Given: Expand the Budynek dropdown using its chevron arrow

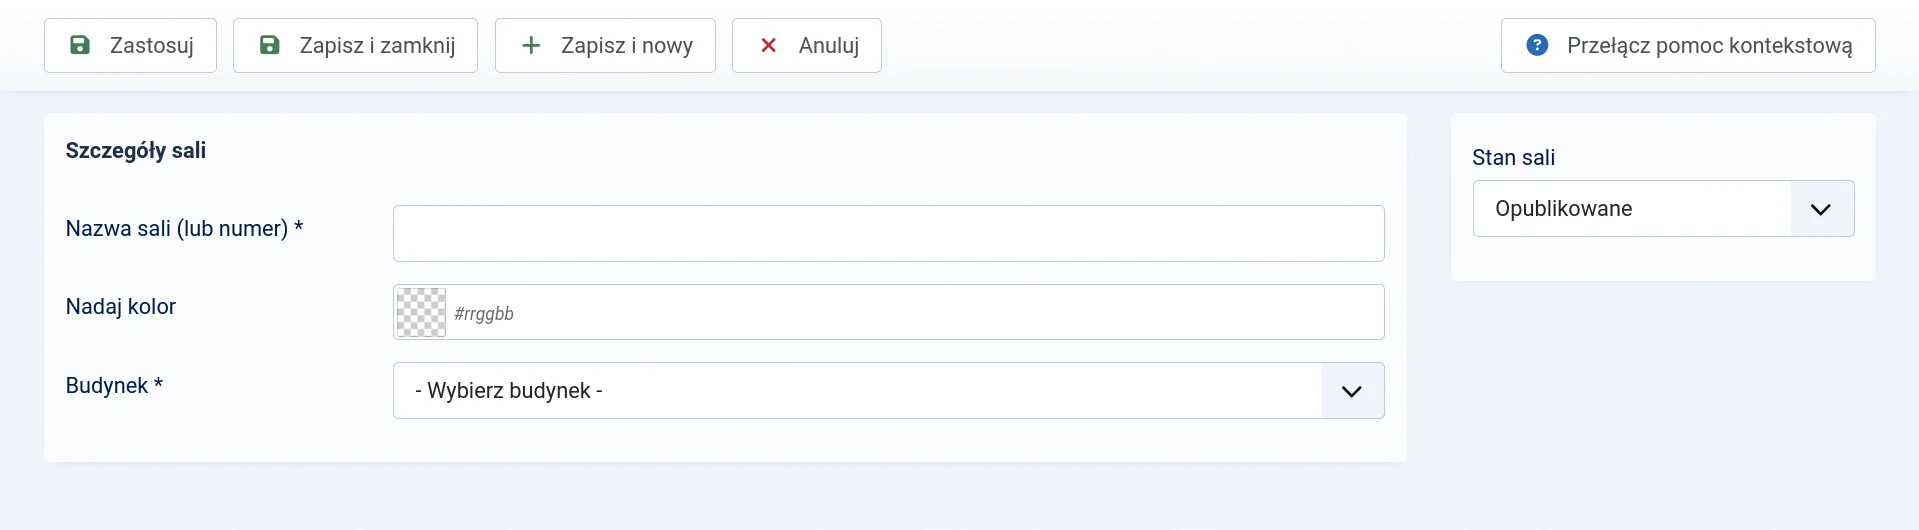Looking at the screenshot, I should [1352, 391].
